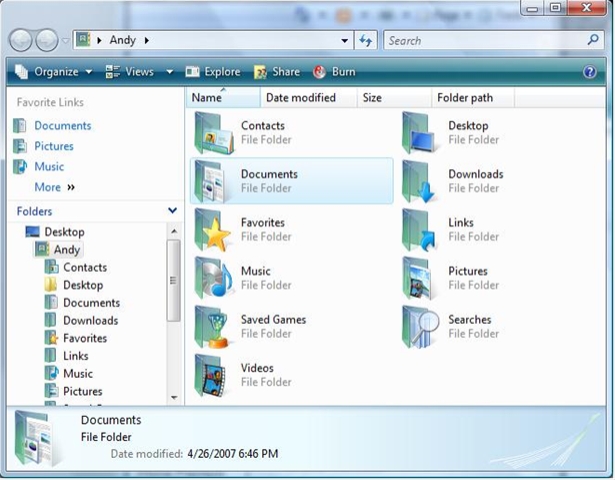Viewport: 615px width, 480px height.
Task: Sort by the Name column header
Action: (x=222, y=97)
